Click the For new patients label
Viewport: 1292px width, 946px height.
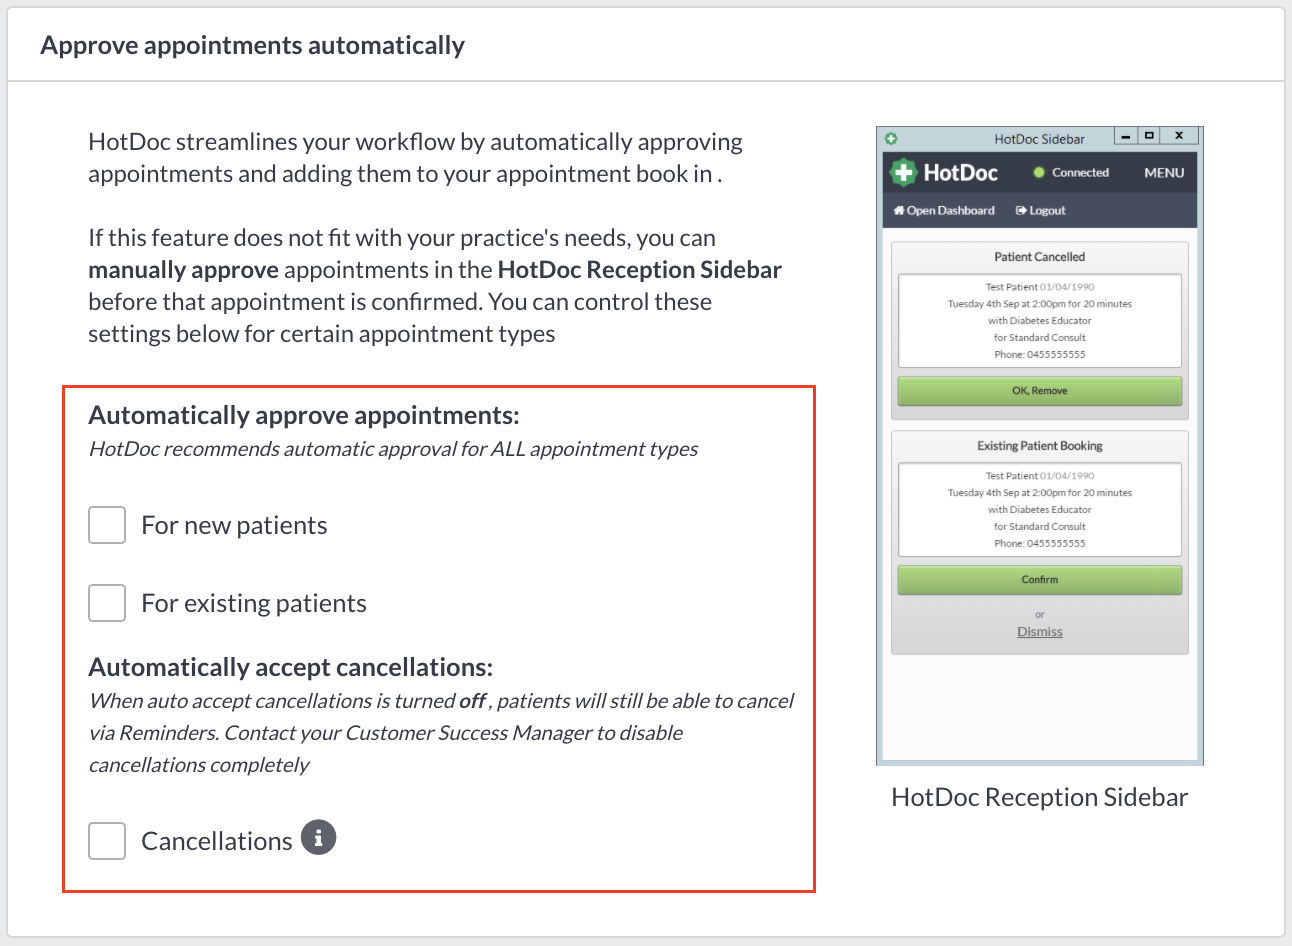click(234, 526)
